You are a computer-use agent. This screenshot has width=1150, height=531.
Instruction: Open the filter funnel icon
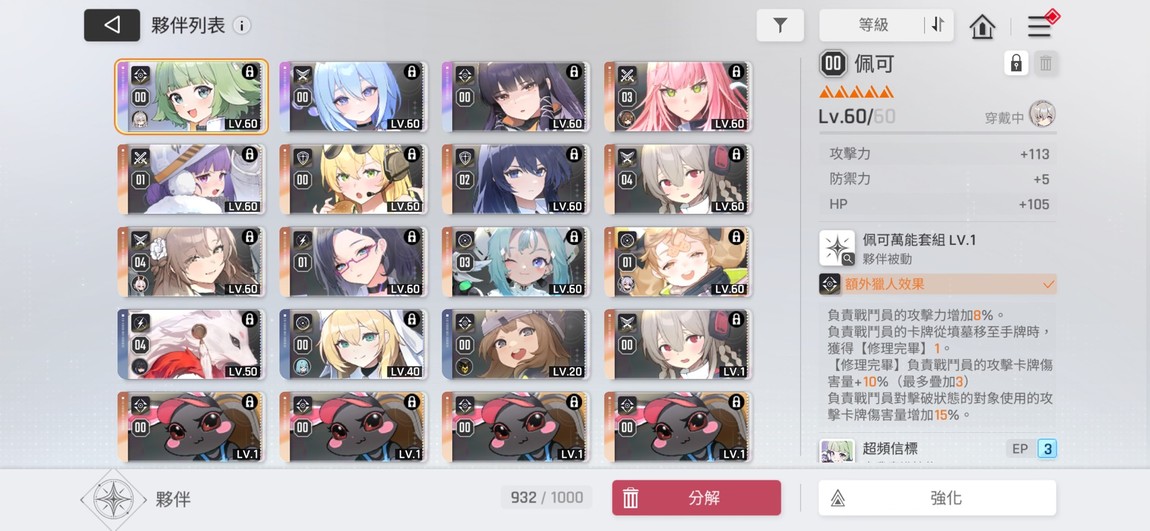pos(780,26)
